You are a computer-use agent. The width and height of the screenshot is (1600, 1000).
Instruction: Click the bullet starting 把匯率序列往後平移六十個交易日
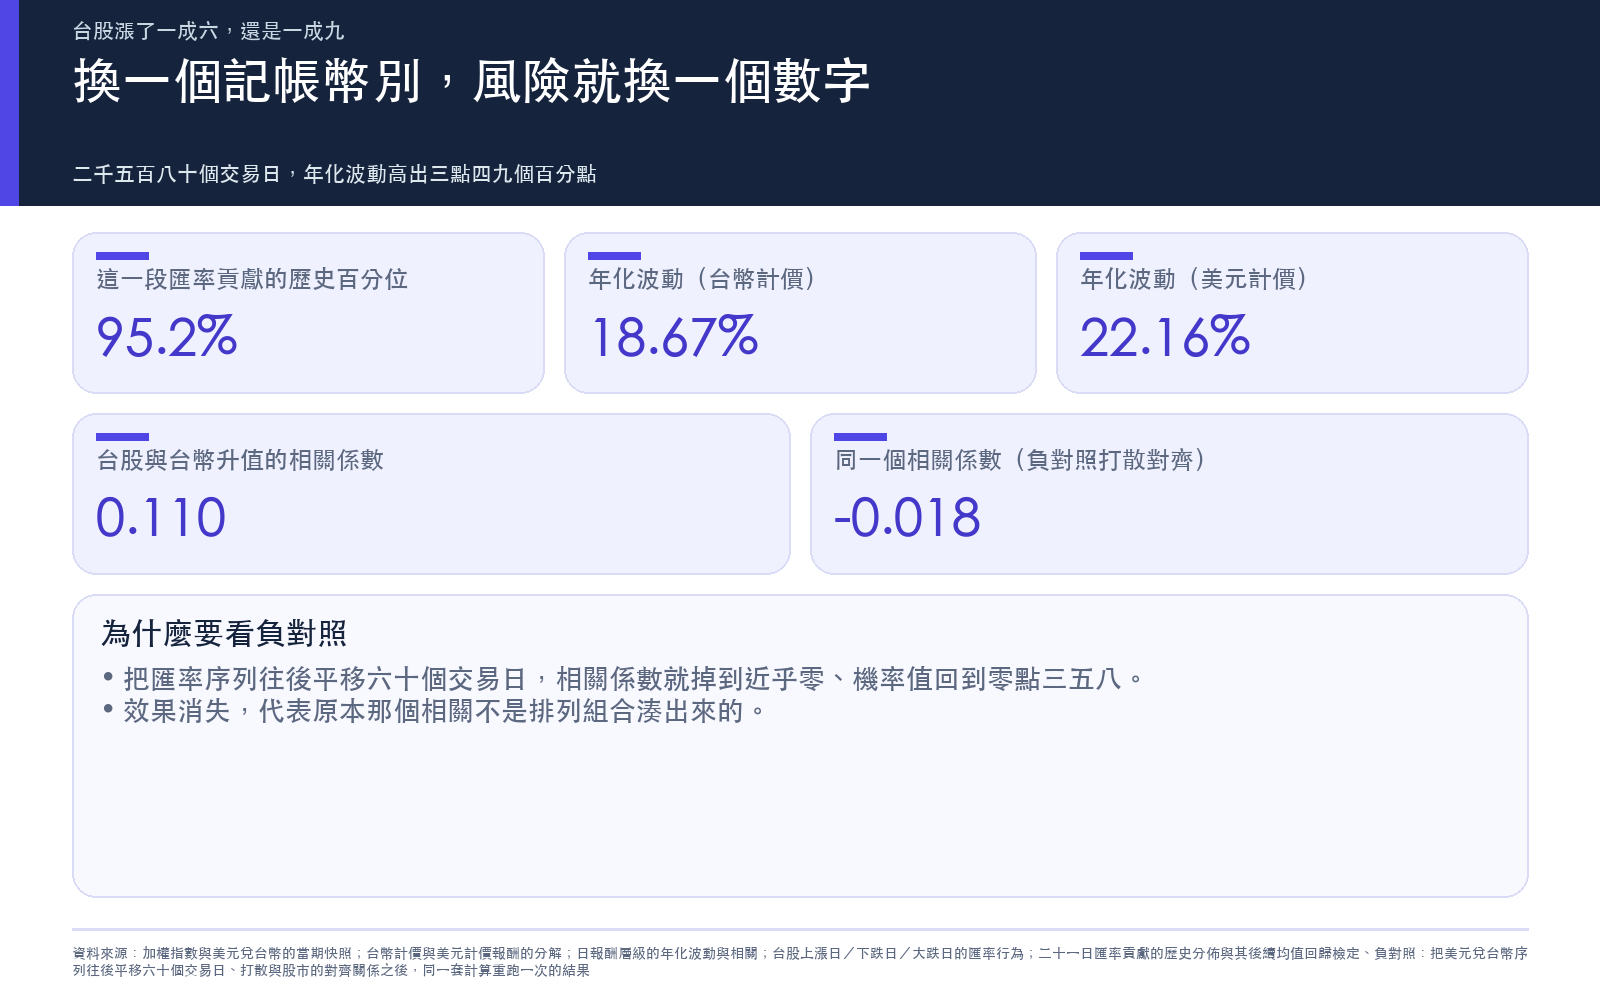click(x=623, y=679)
